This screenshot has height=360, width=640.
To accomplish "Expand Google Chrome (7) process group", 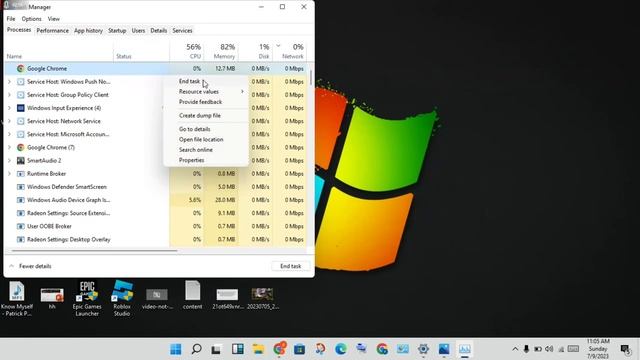I will 9,147.
